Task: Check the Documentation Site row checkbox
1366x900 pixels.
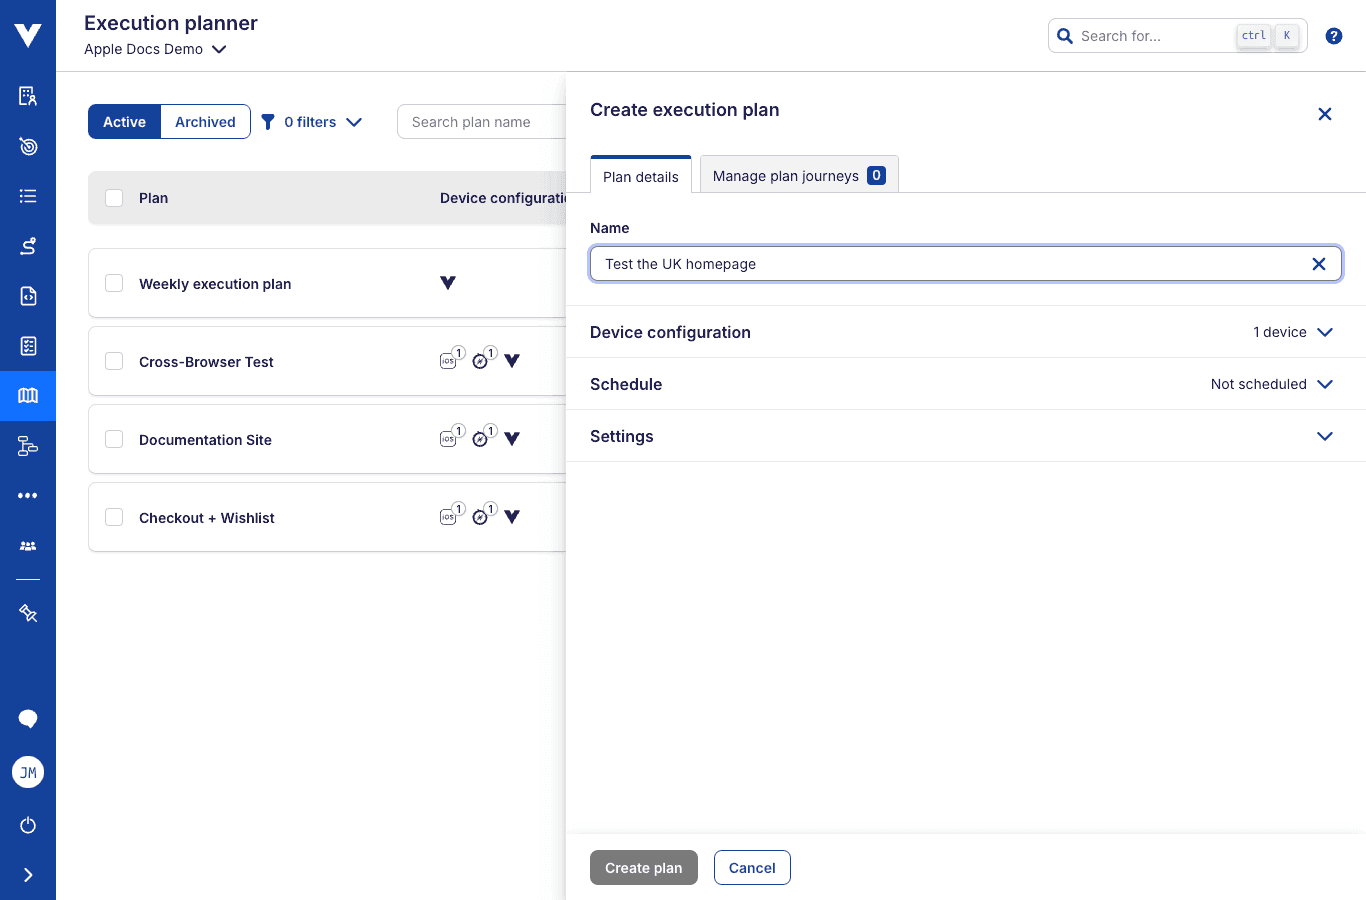Action: click(x=114, y=439)
